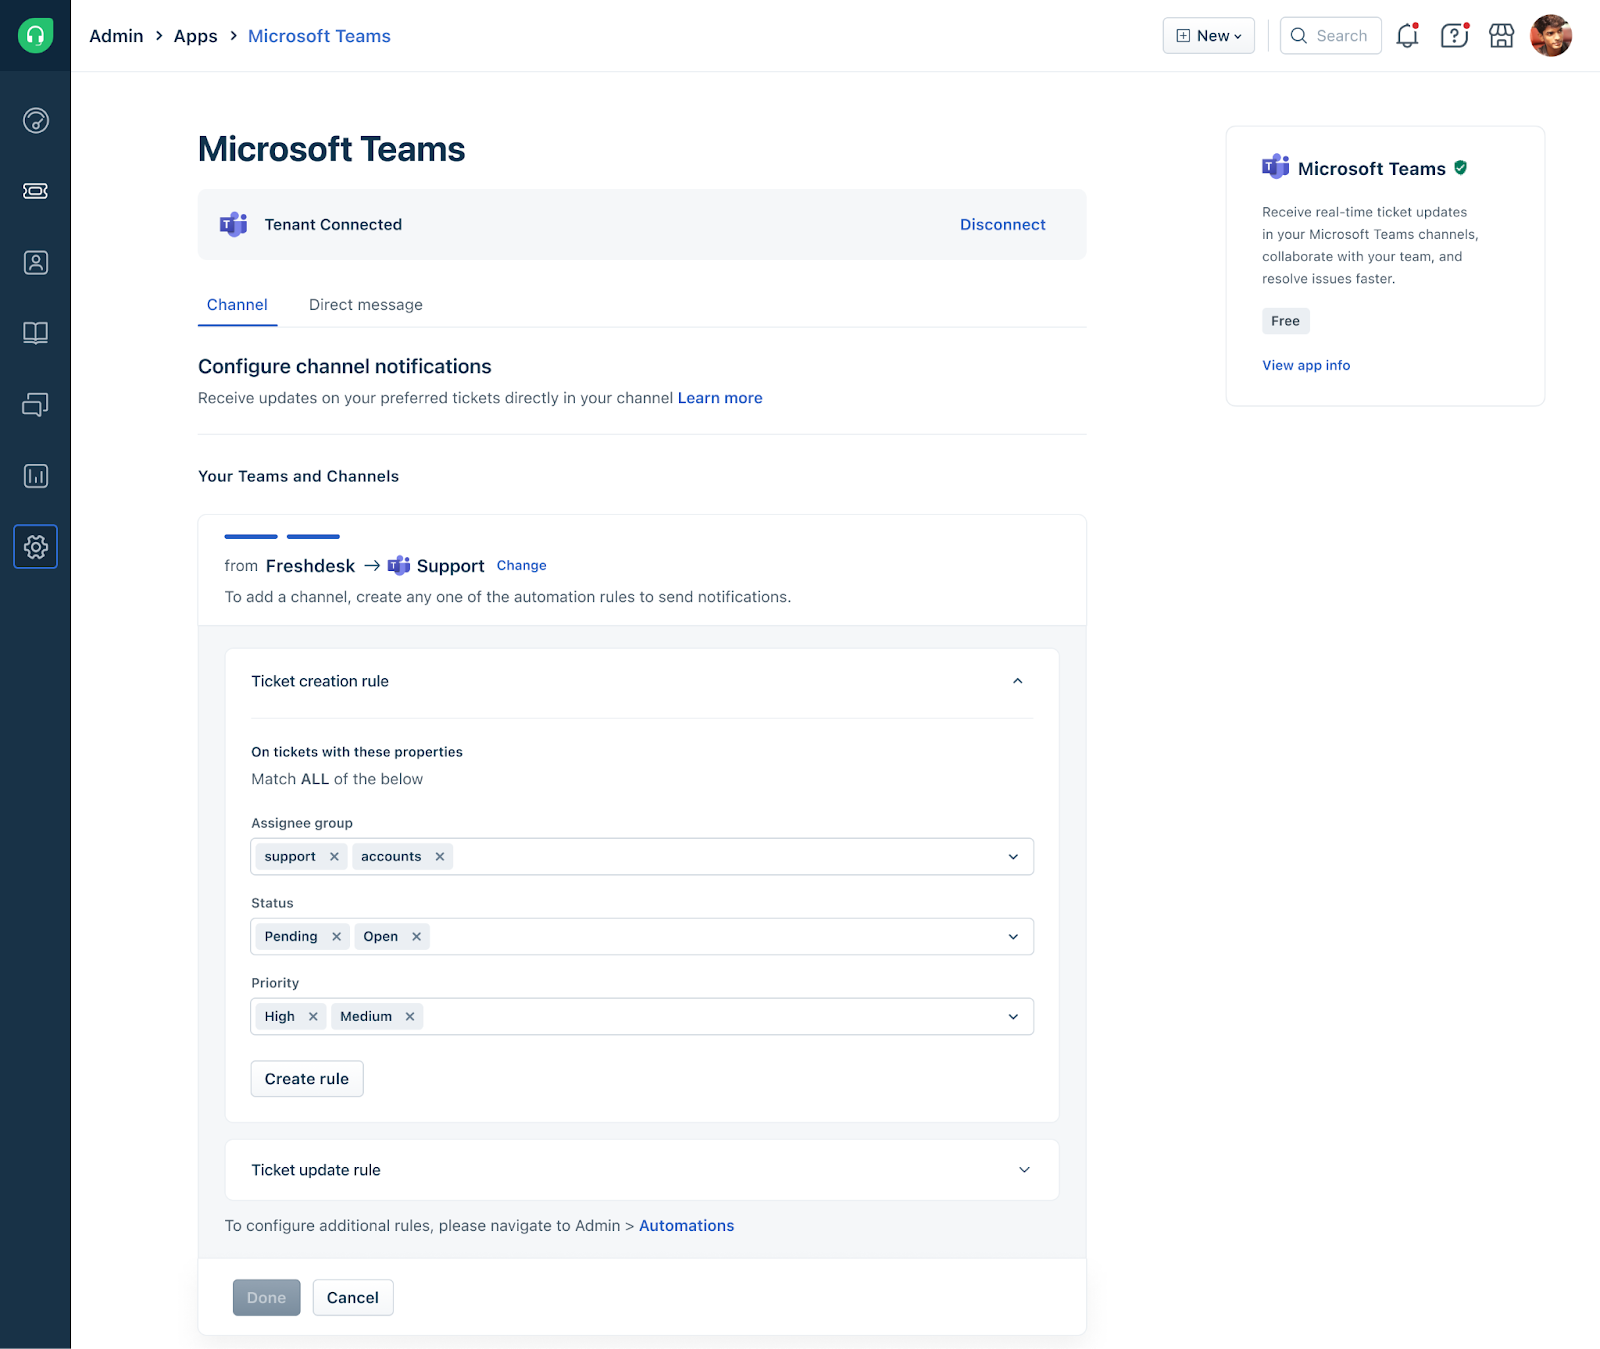The height and width of the screenshot is (1349, 1600).
Task: Open the user profile avatar
Action: pos(1551,36)
